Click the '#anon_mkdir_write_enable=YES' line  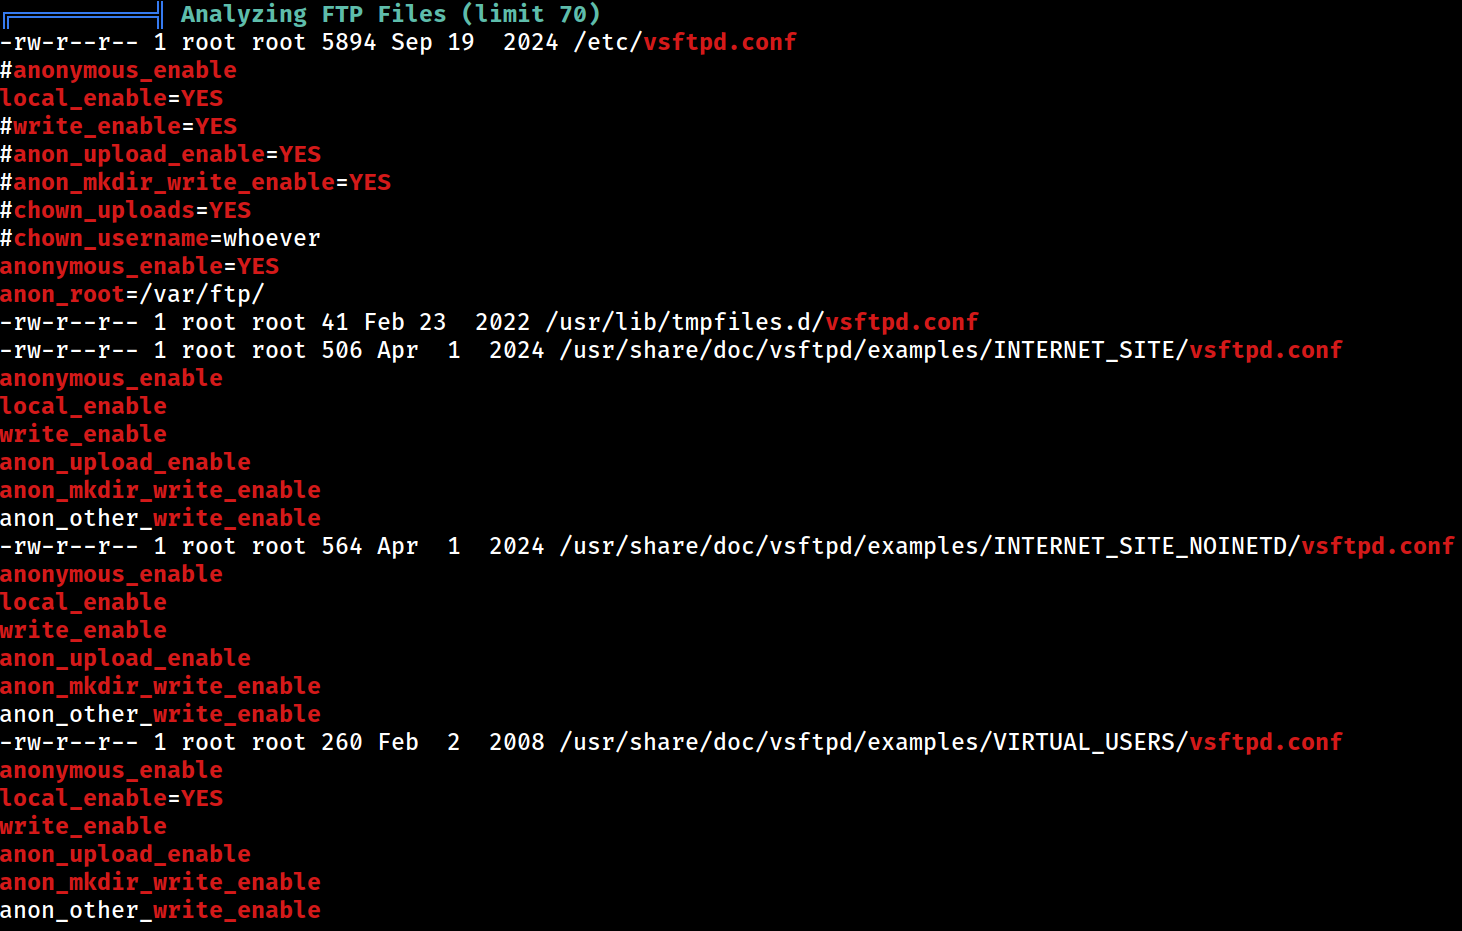pyautogui.click(x=196, y=182)
